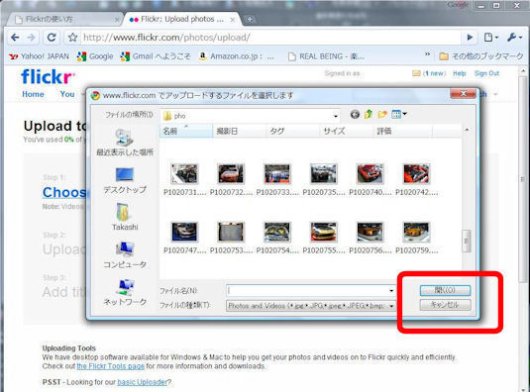The height and width of the screenshot is (392, 530).
Task: Open the view menu dropdown icon
Action: tap(399, 115)
